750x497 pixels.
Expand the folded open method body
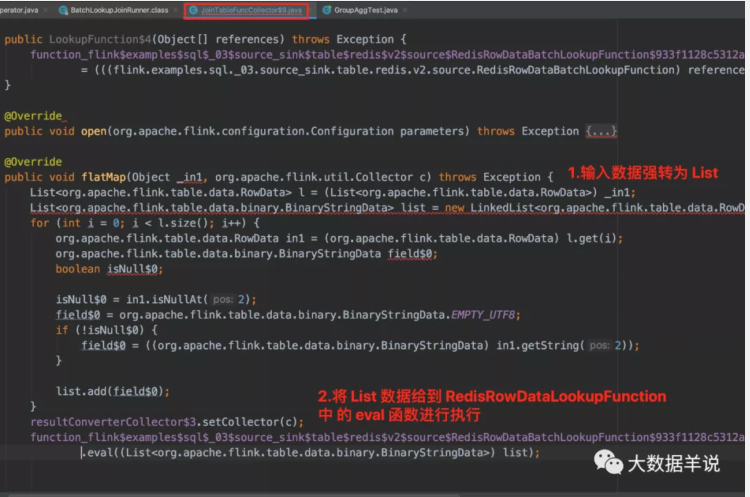pyautogui.click(x=601, y=131)
